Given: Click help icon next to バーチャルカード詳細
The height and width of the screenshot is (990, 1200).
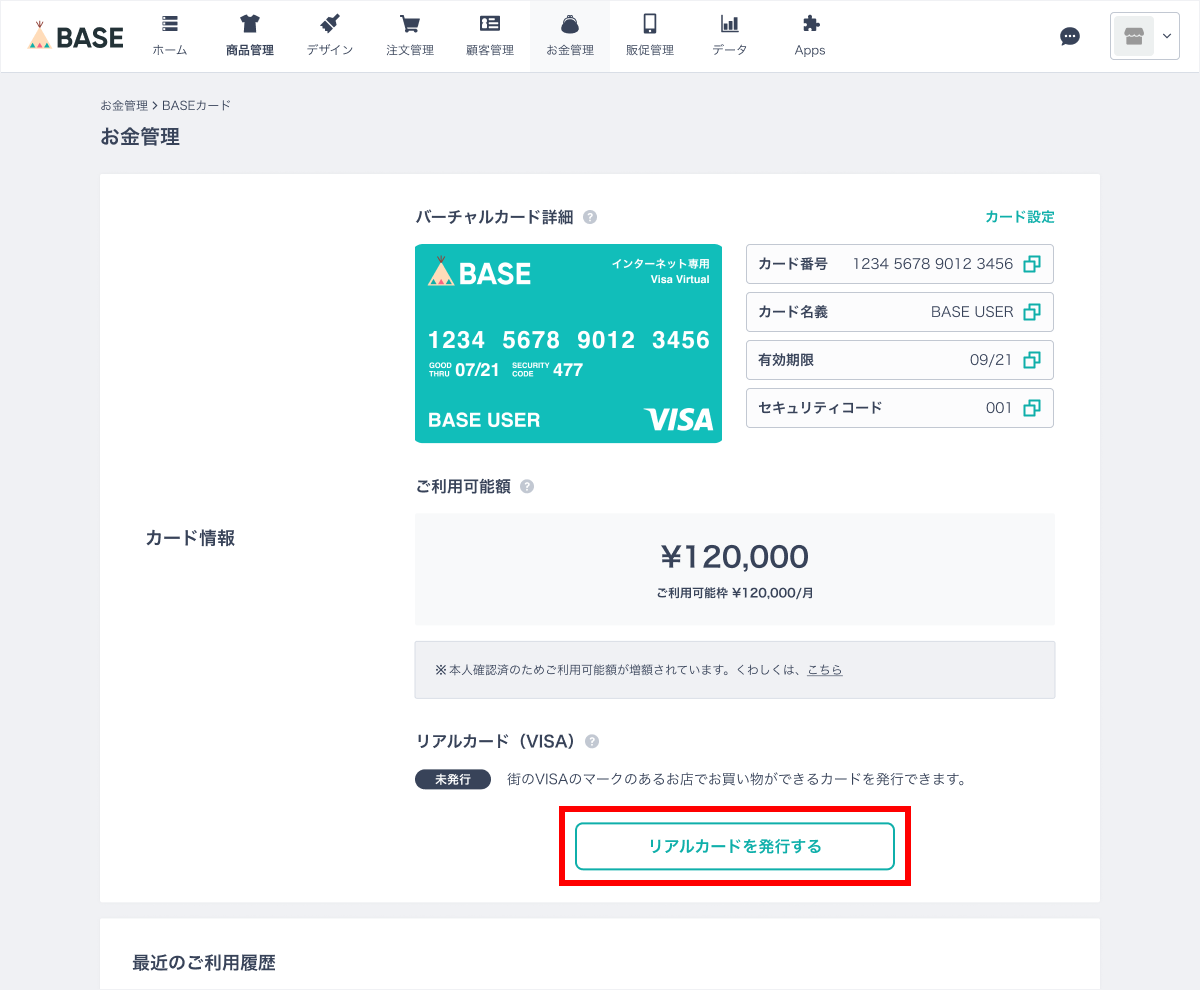Looking at the screenshot, I should [x=590, y=217].
